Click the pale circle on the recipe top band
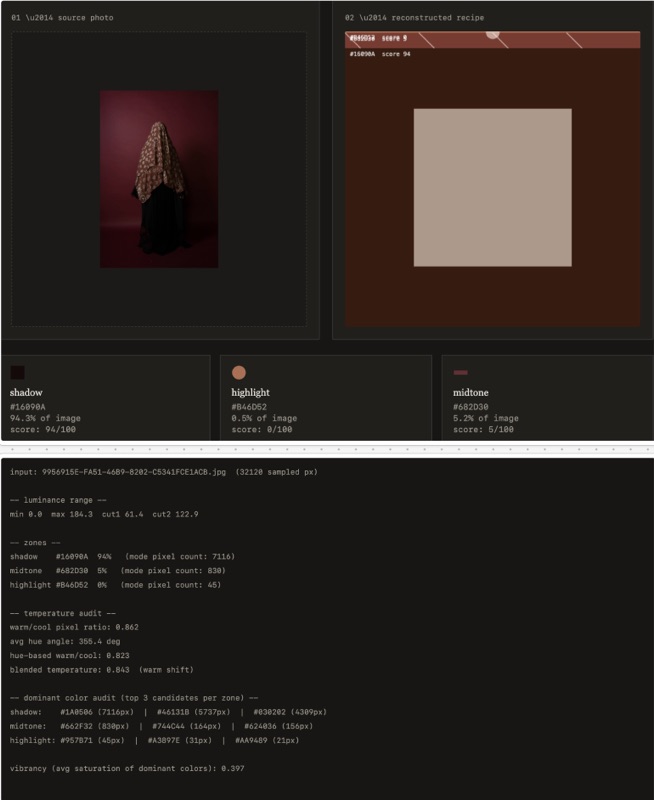The width and height of the screenshot is (654, 800). pos(492,35)
